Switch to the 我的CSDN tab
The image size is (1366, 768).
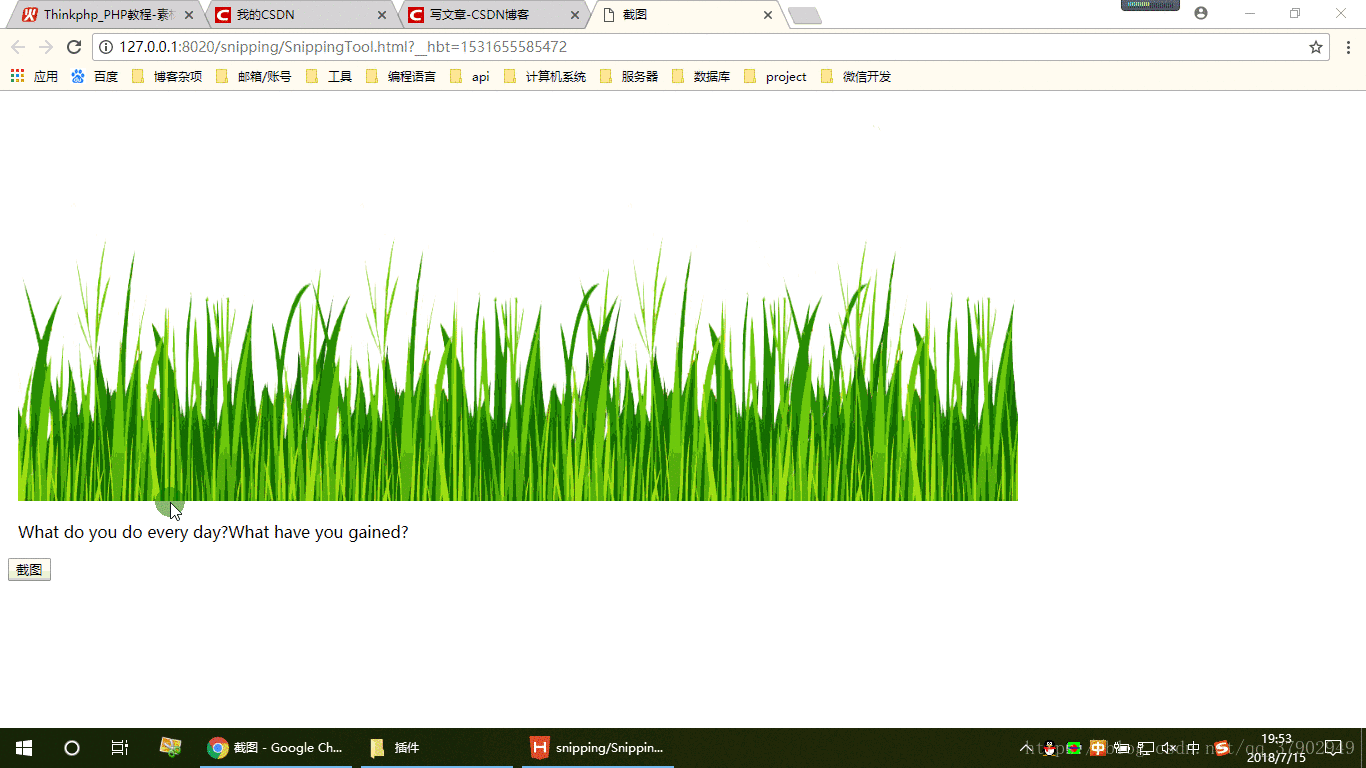300,15
